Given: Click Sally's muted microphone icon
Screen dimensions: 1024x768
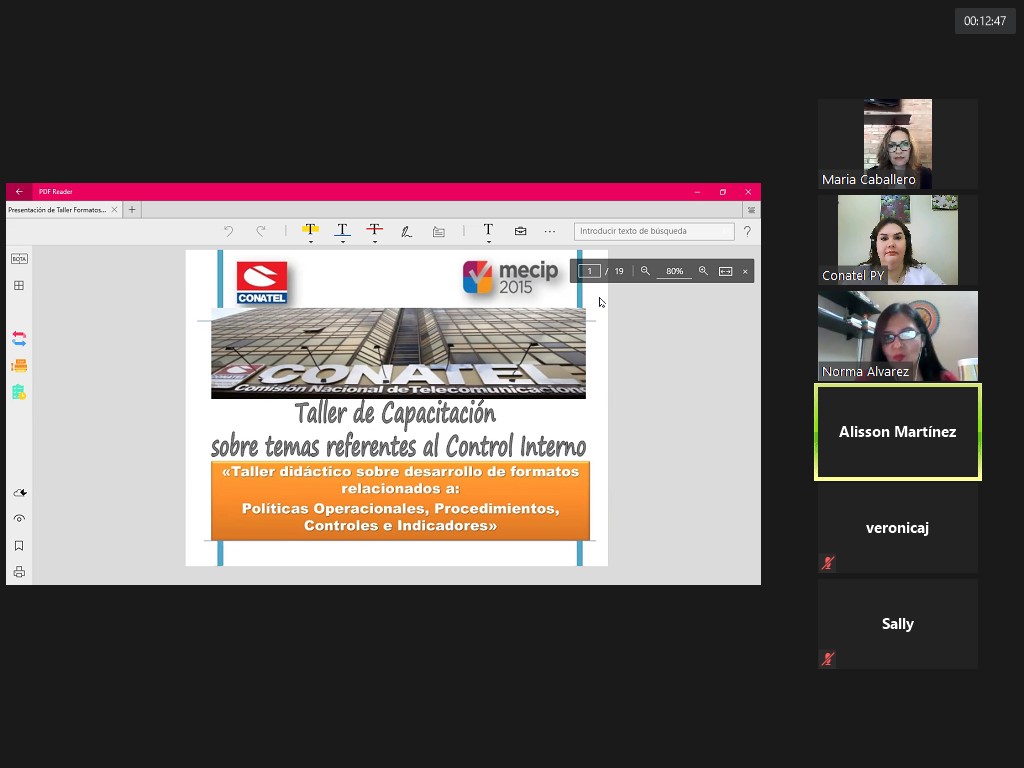Looking at the screenshot, I should [828, 659].
